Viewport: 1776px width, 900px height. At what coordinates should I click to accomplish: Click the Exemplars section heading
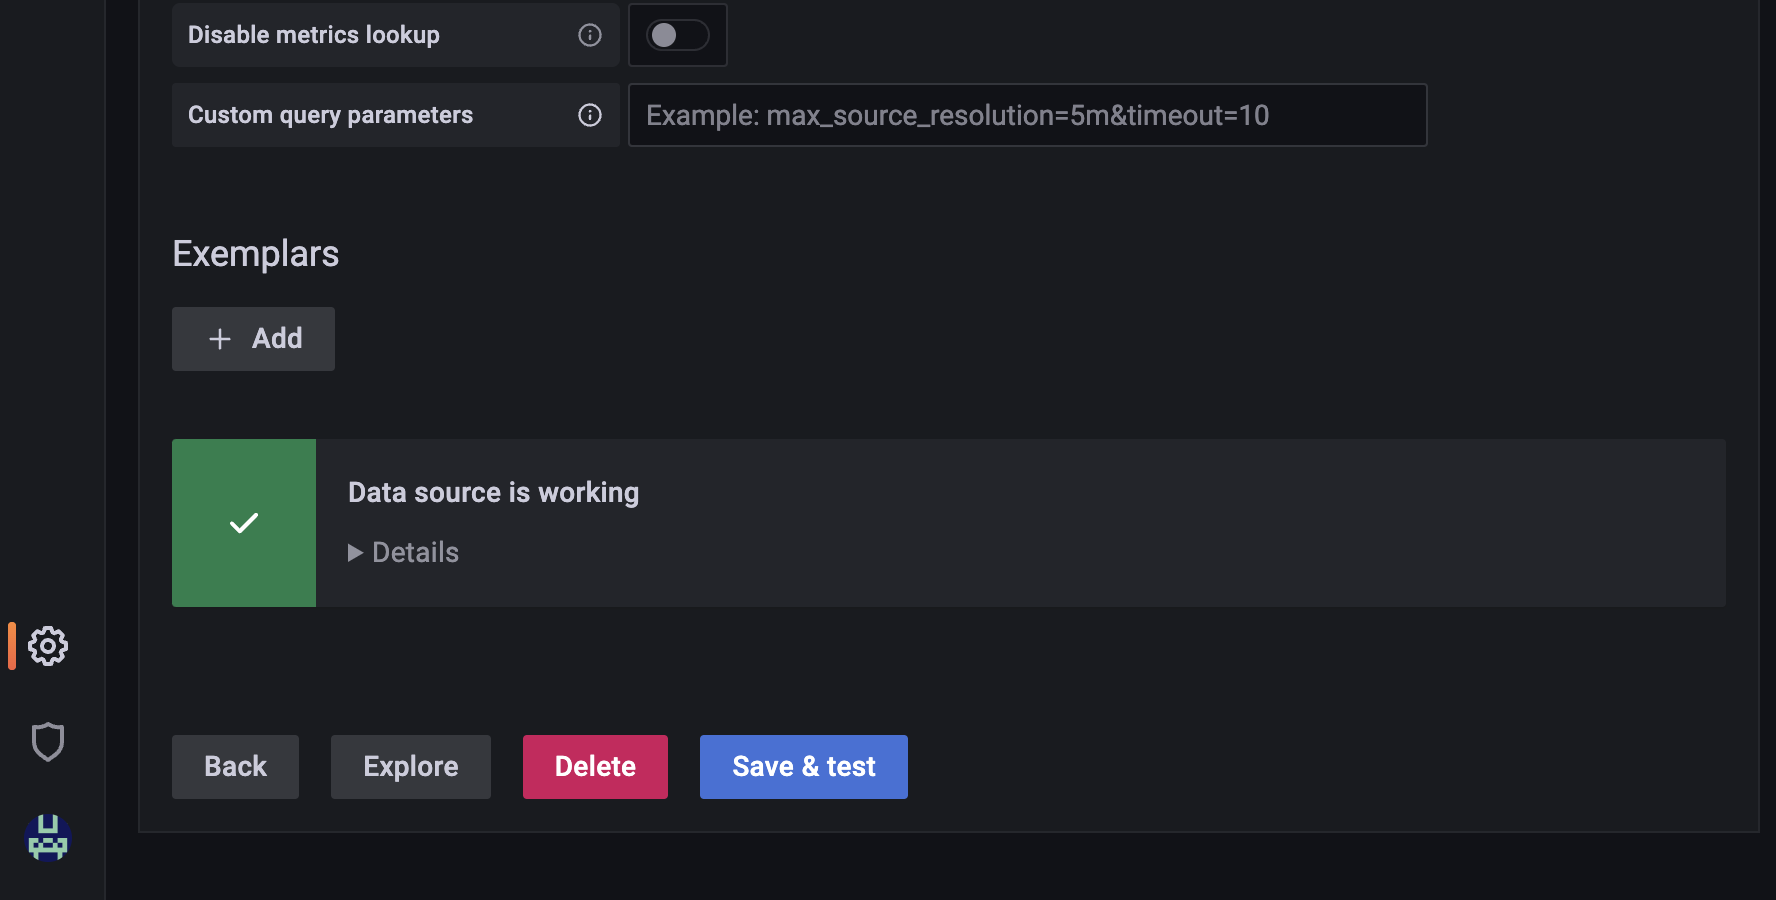[255, 253]
